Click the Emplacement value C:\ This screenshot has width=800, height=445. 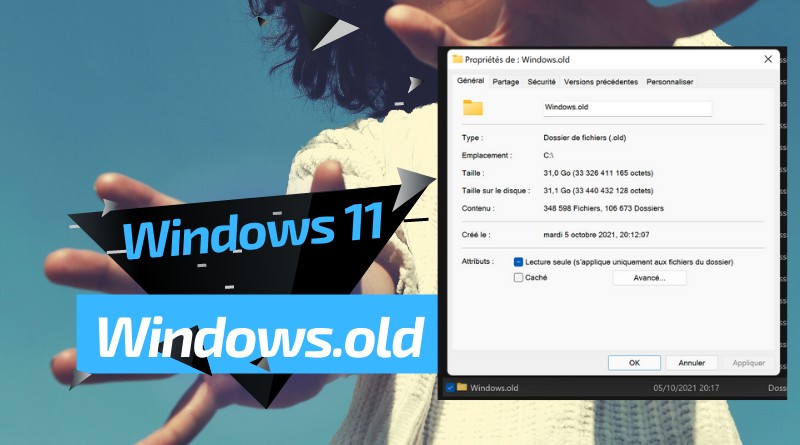pyautogui.click(x=548, y=155)
